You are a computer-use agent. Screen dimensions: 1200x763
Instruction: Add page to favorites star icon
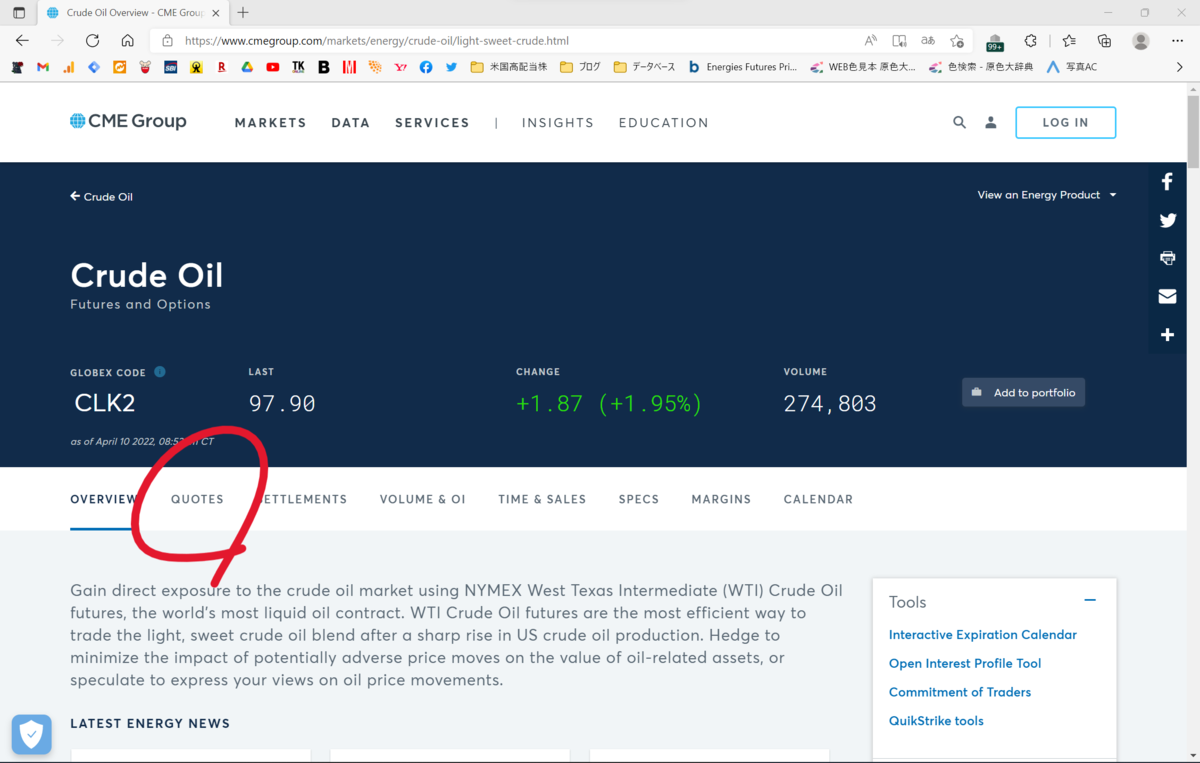[957, 41]
